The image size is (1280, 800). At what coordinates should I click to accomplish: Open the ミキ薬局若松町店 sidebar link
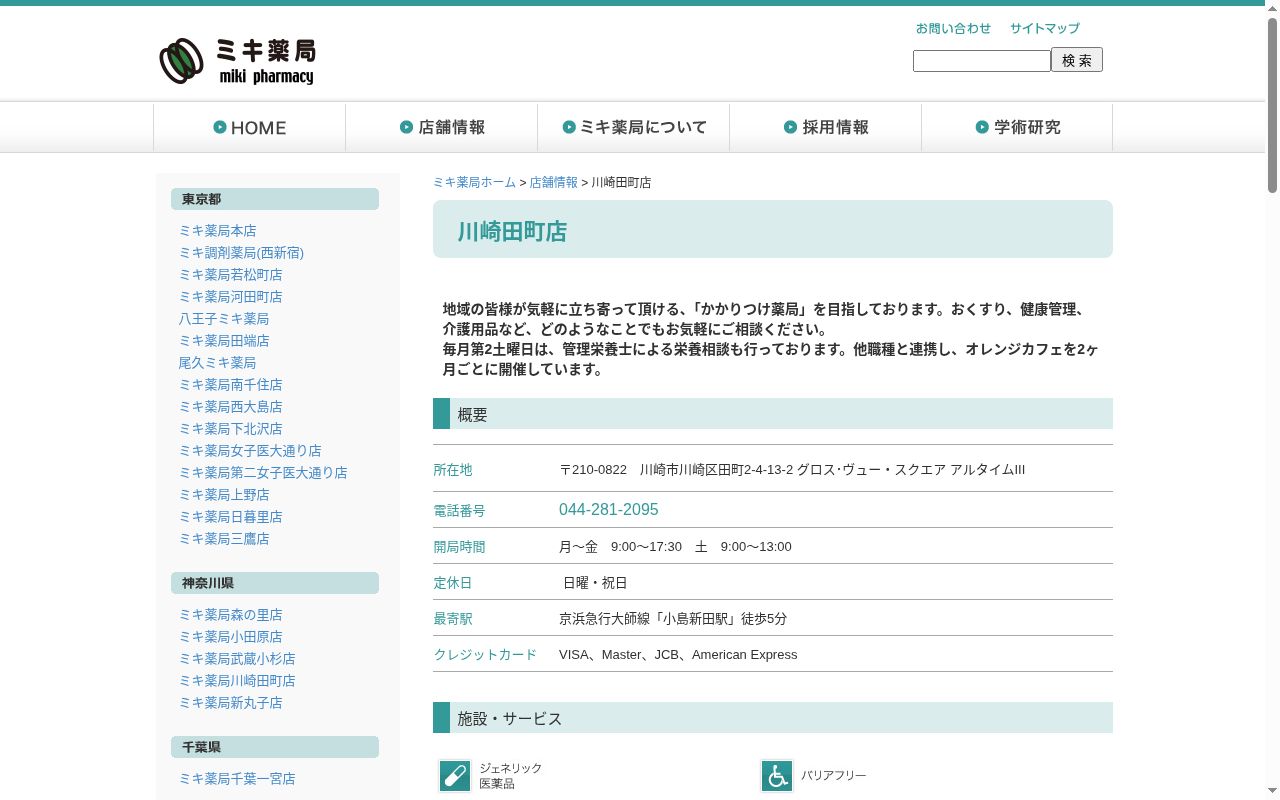230,275
